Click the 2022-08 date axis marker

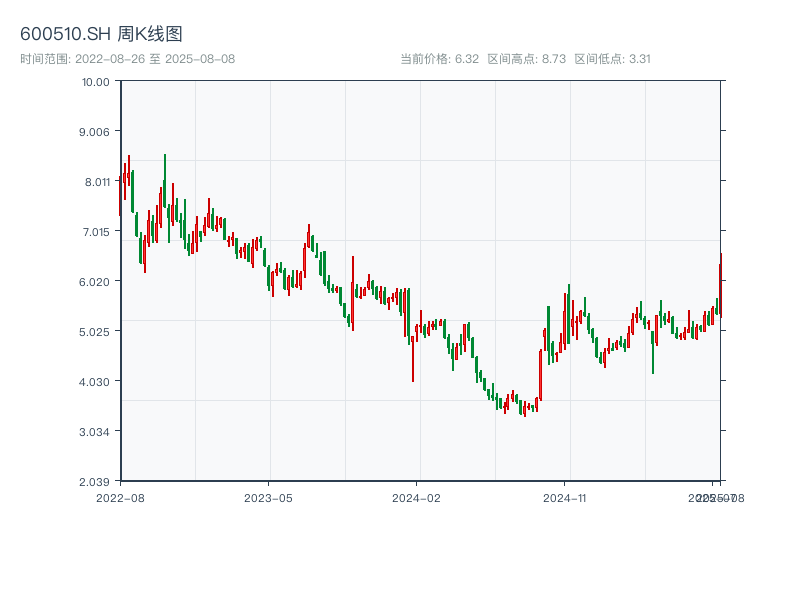tap(120, 497)
